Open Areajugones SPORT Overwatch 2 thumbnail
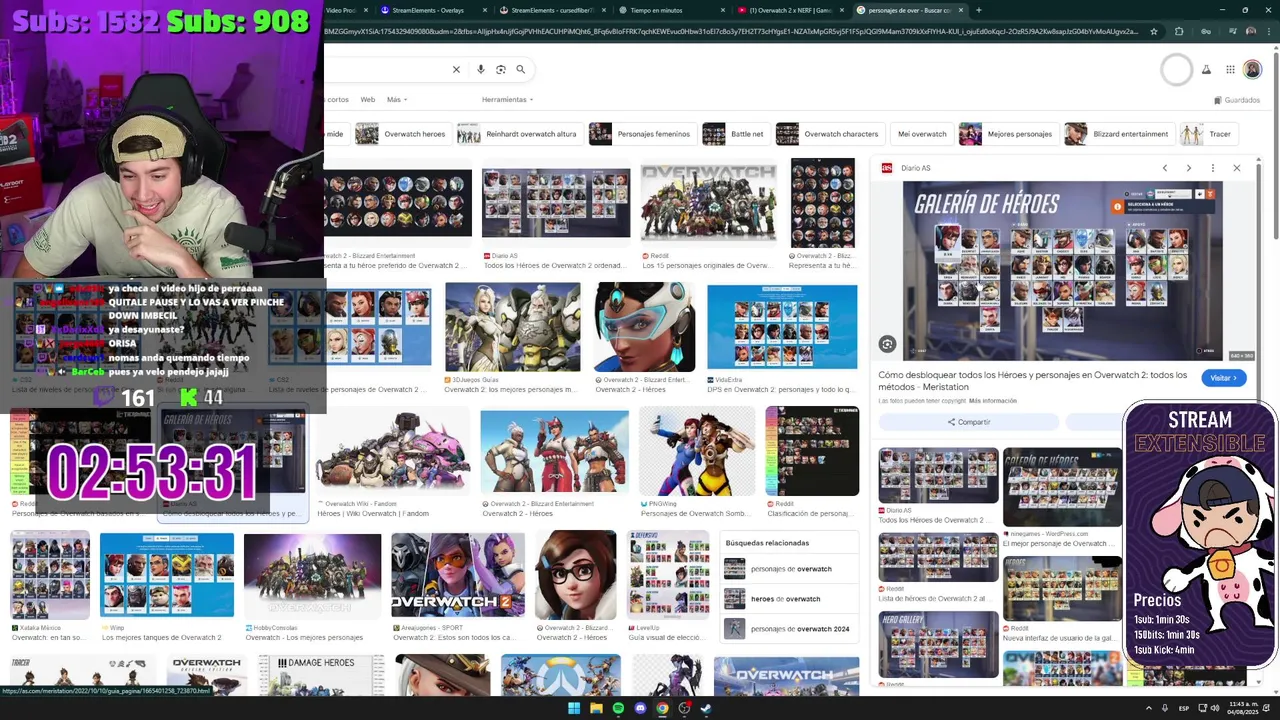 point(458,575)
